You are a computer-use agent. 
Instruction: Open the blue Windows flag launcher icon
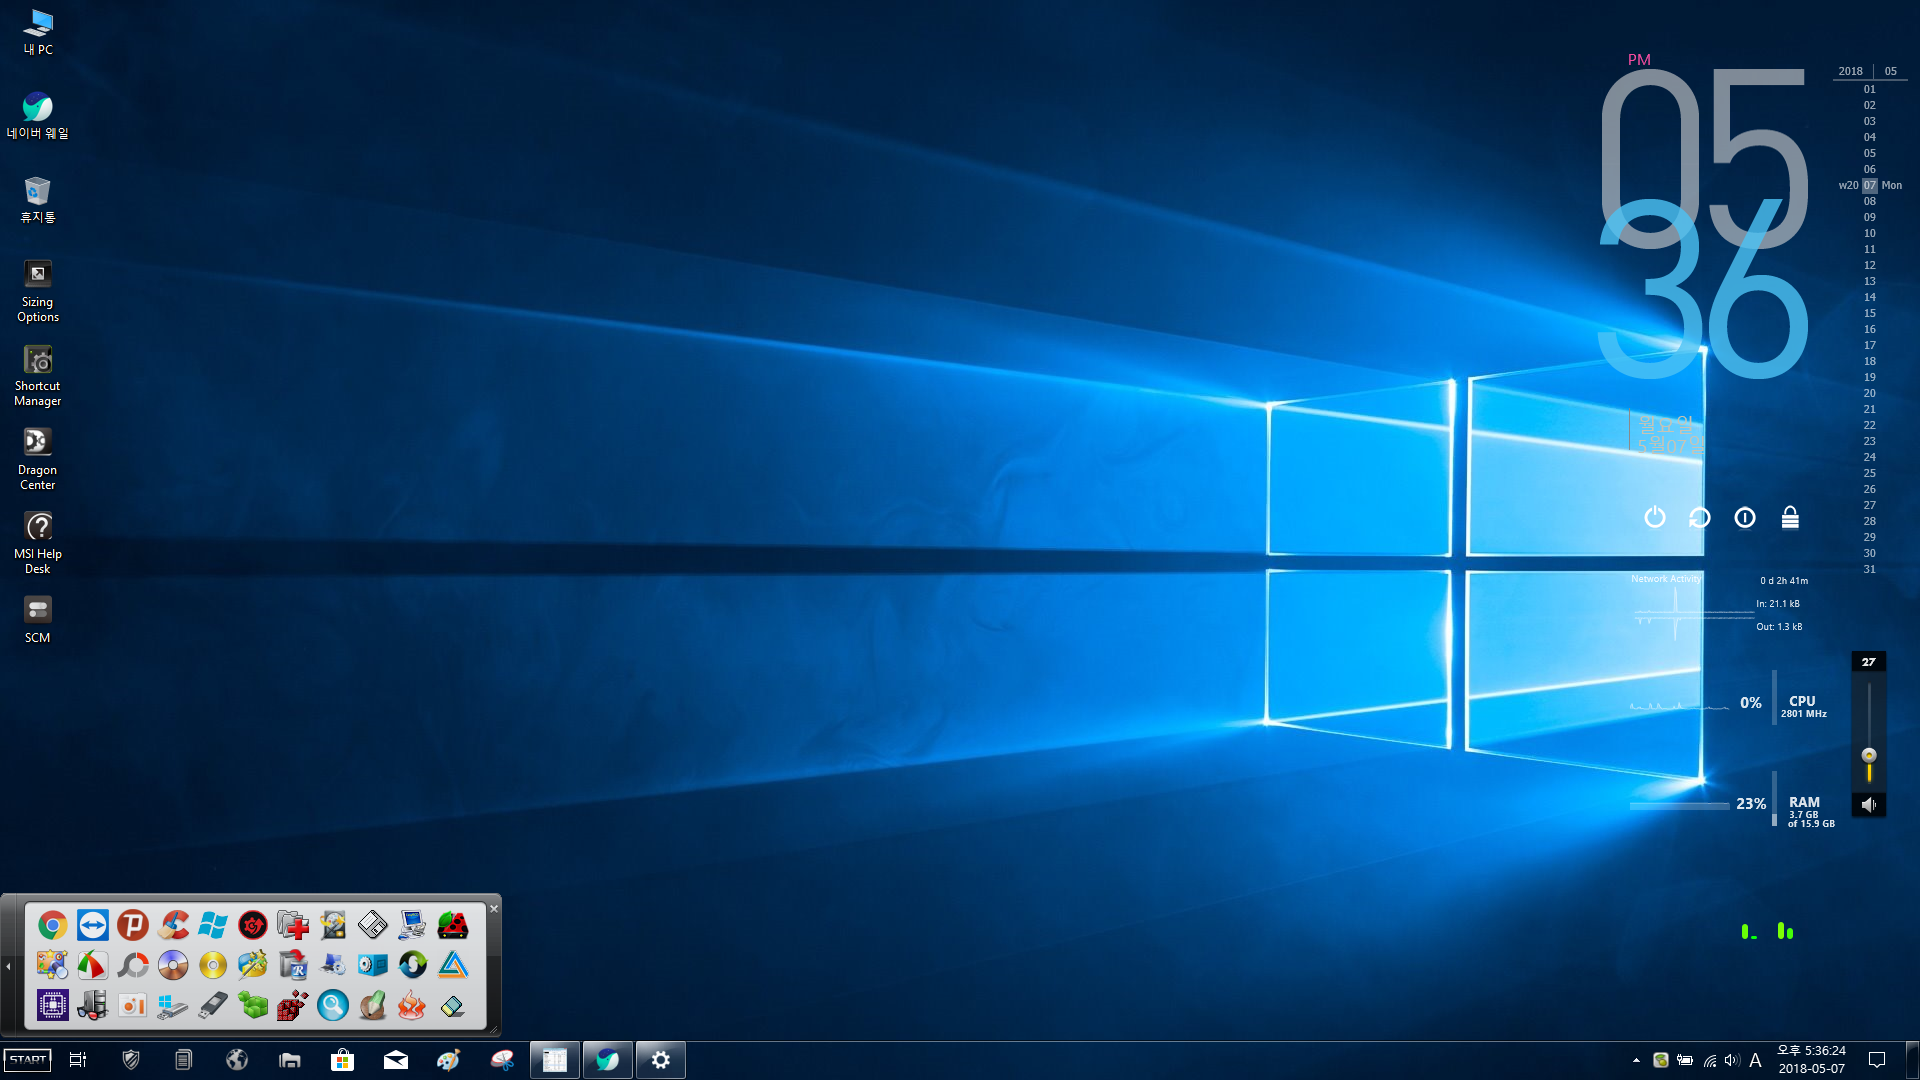(x=213, y=925)
